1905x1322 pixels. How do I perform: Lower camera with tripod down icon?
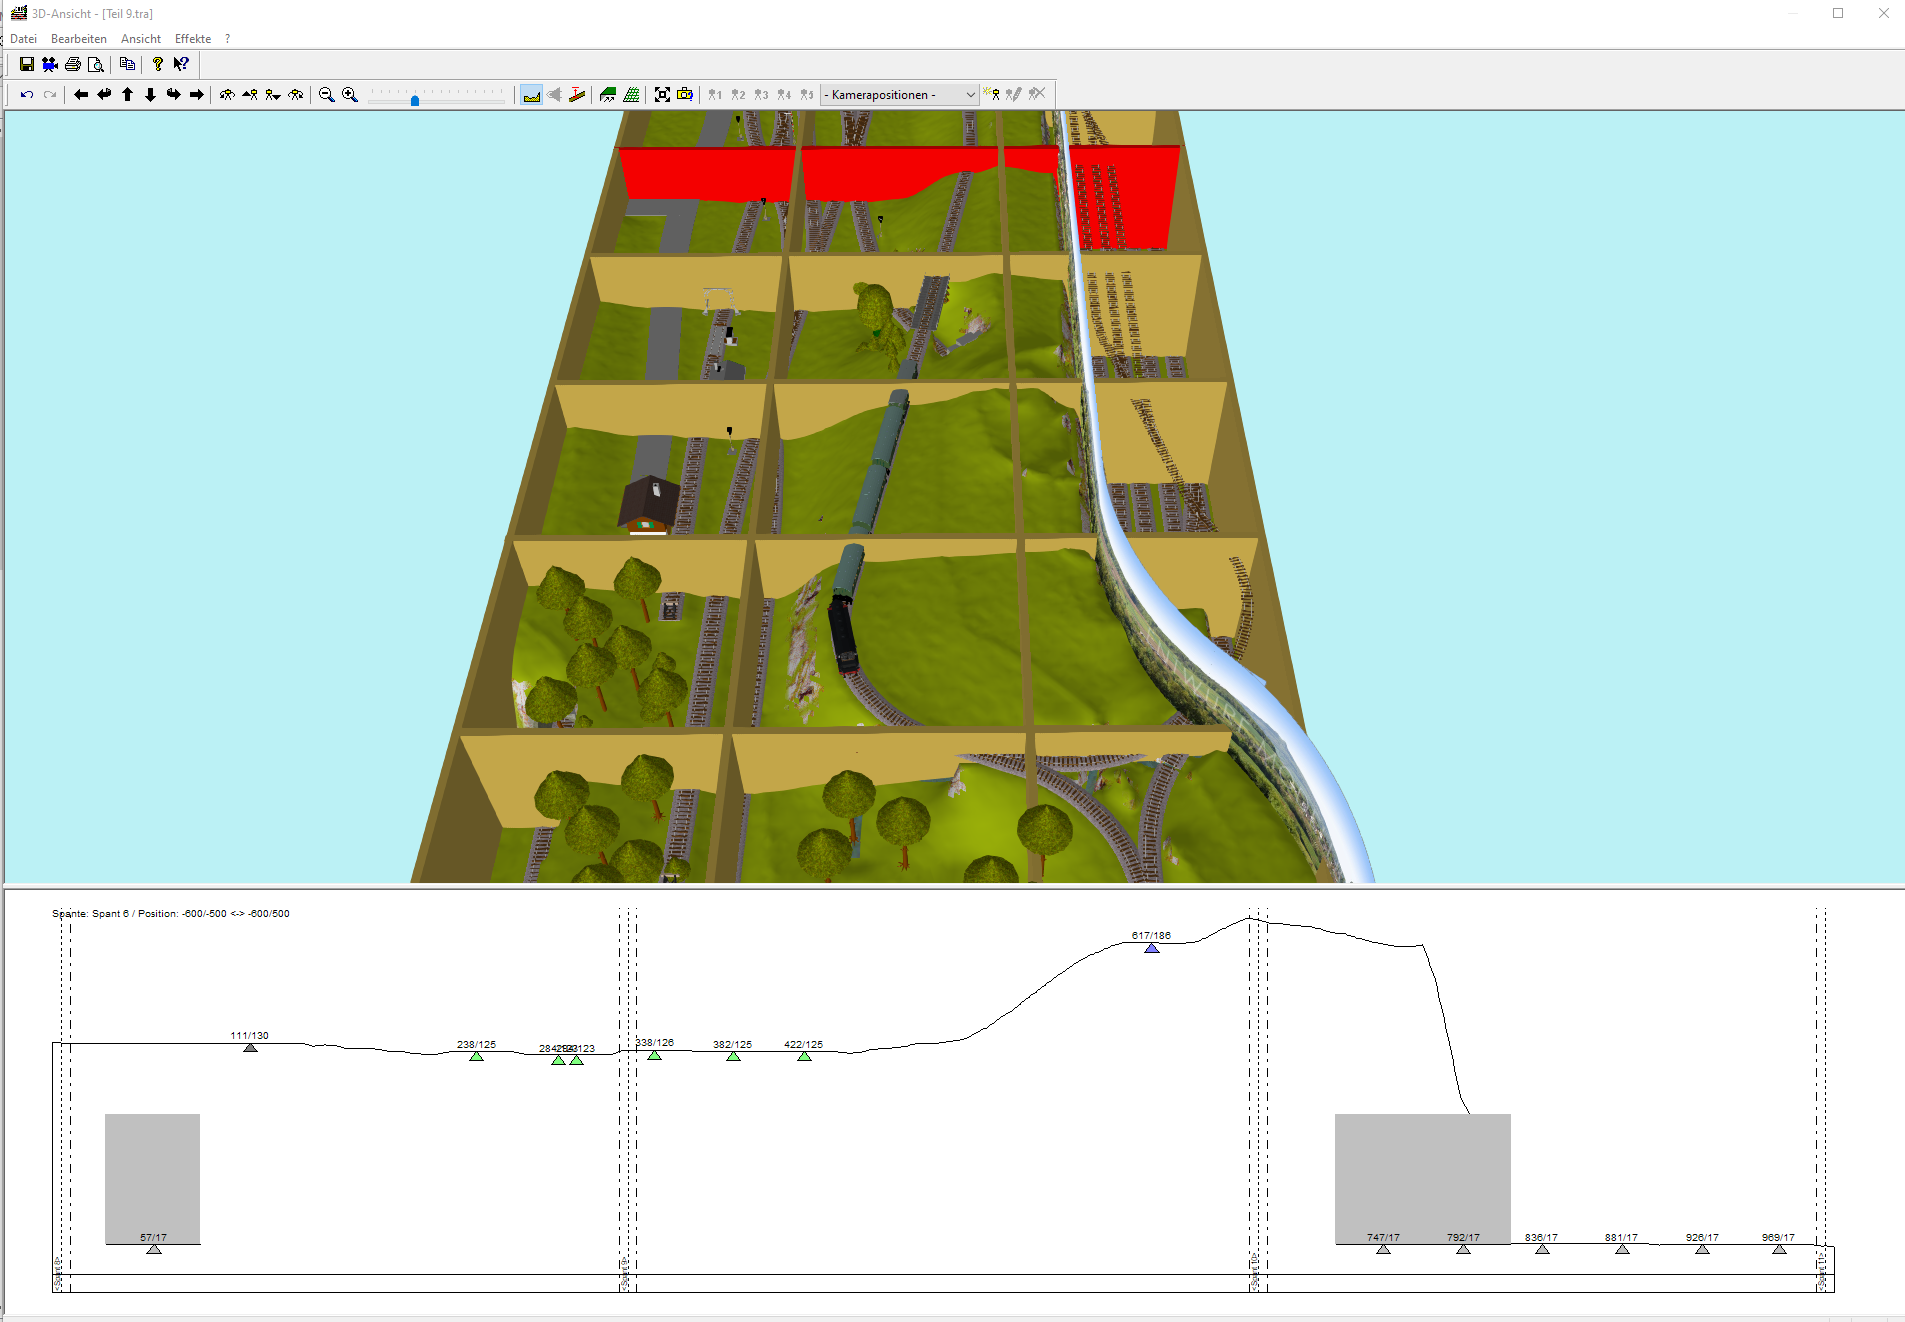273,94
